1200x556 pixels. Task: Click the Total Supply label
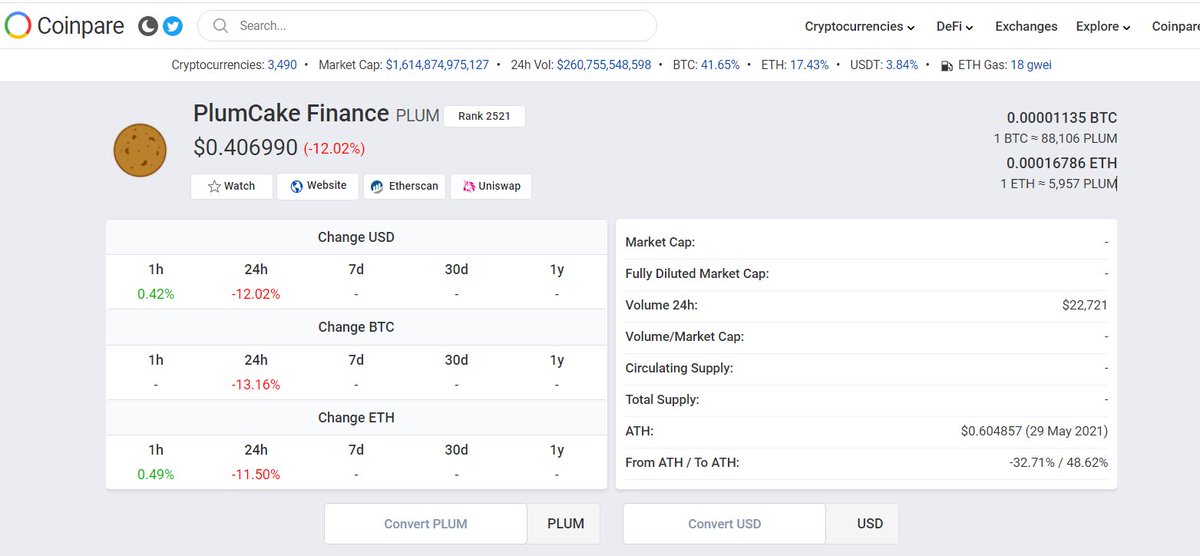[662, 400]
